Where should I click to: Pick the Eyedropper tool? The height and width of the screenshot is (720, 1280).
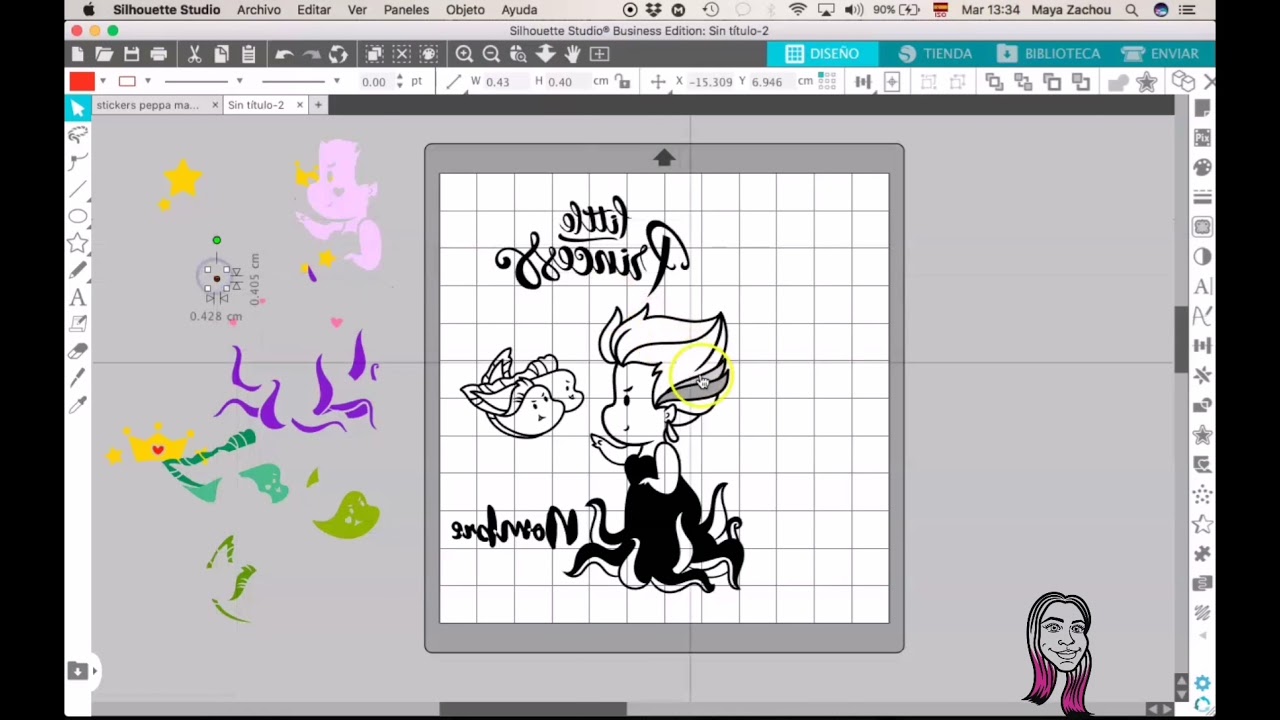click(x=78, y=405)
